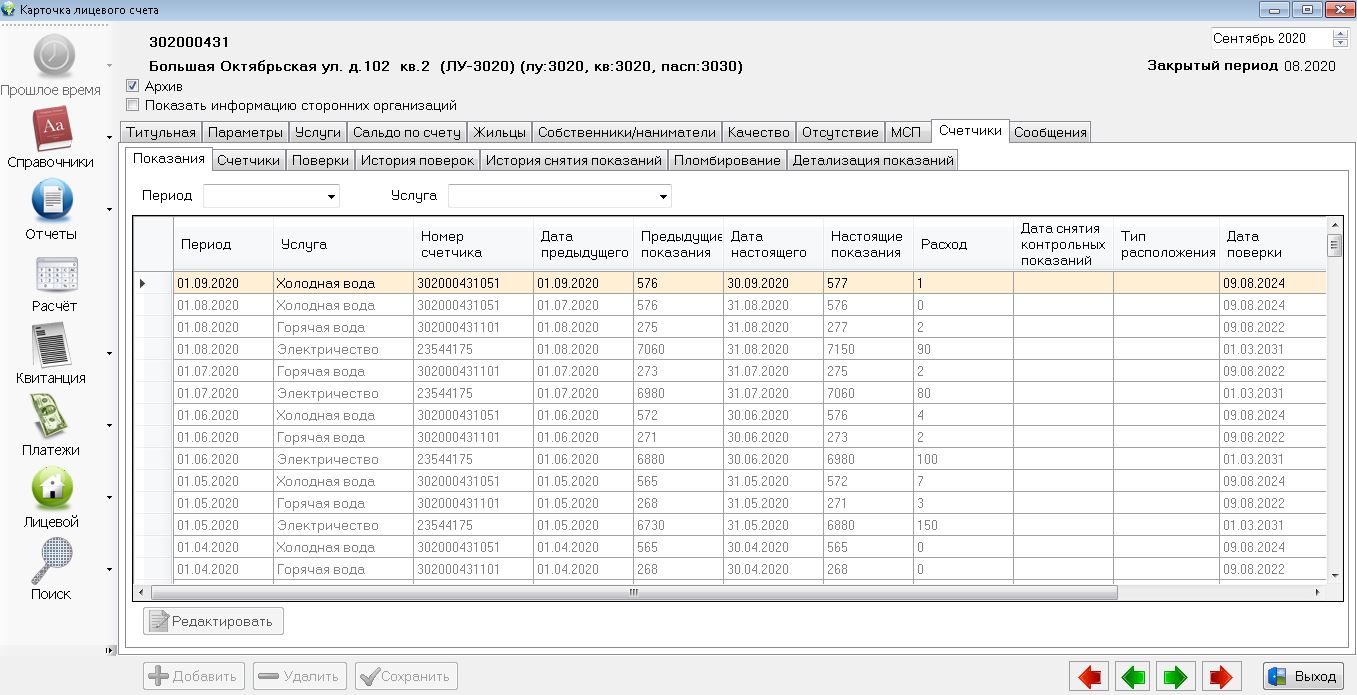Click the Лицевой house icon

[x=52, y=489]
